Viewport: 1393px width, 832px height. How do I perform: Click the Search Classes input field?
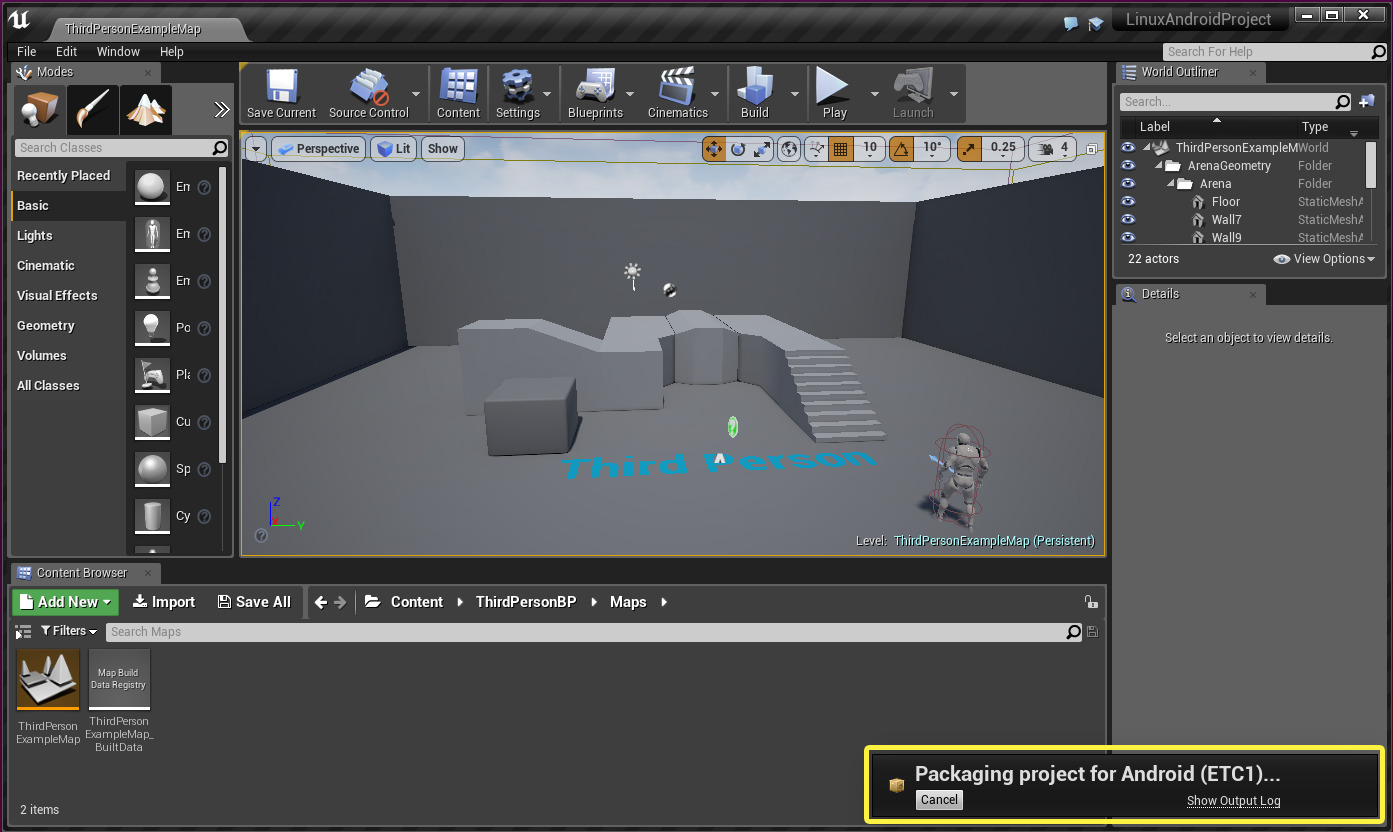coord(113,148)
